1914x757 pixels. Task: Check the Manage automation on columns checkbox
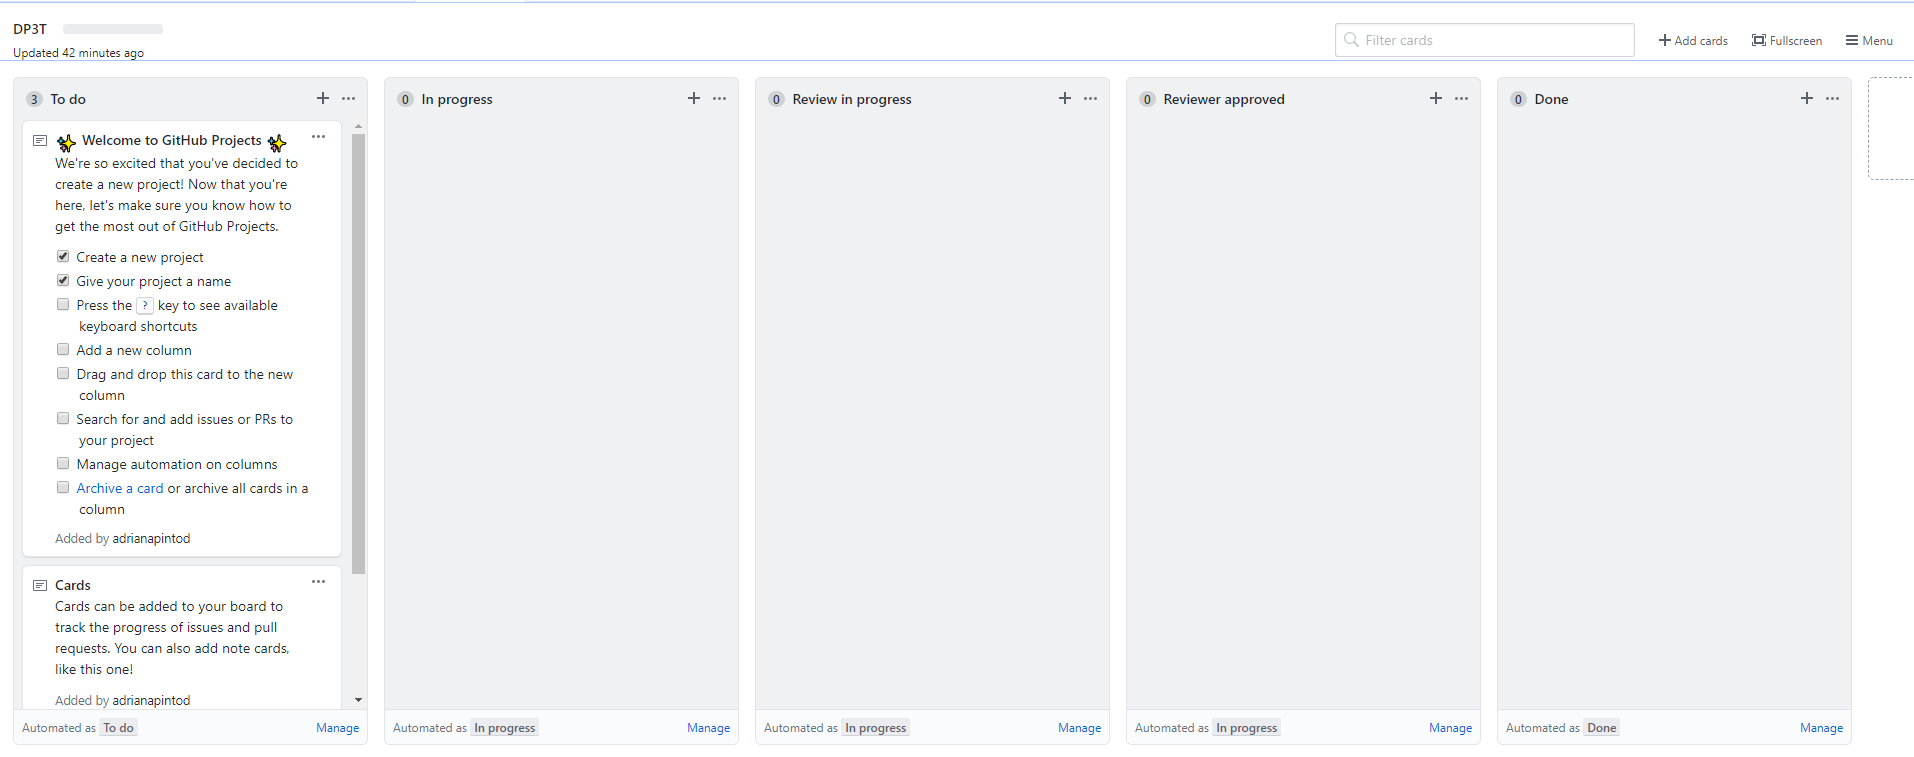63,463
